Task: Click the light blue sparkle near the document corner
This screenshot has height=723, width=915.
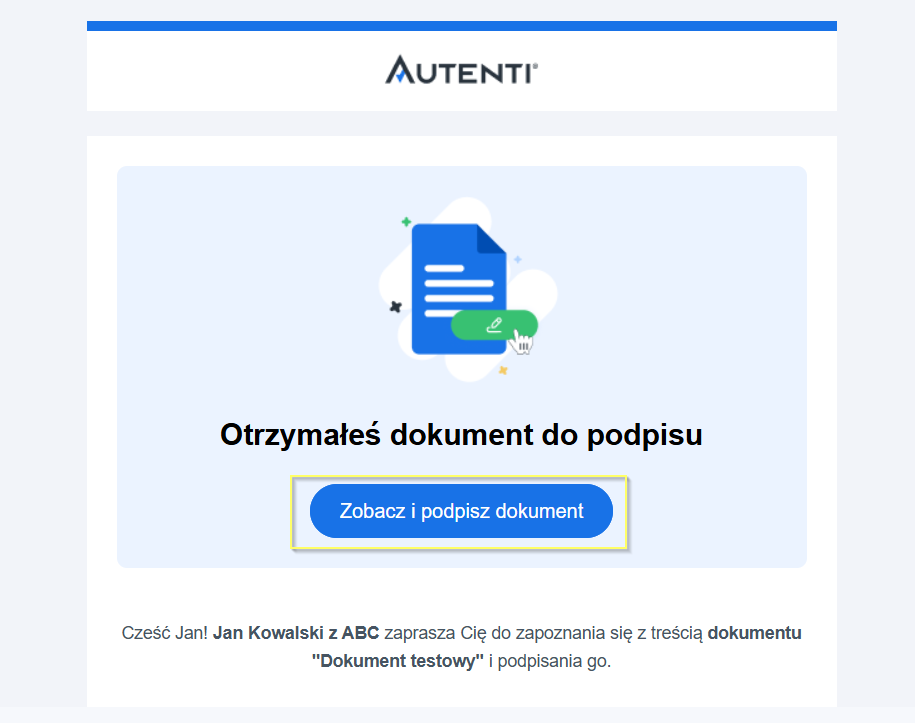Action: point(518,259)
